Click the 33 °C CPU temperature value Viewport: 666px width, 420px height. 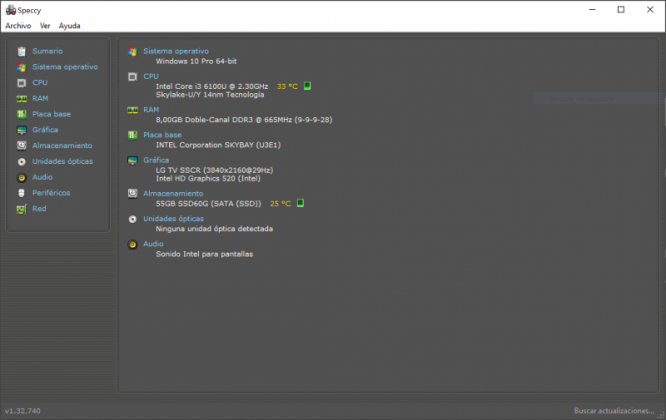[x=287, y=86]
